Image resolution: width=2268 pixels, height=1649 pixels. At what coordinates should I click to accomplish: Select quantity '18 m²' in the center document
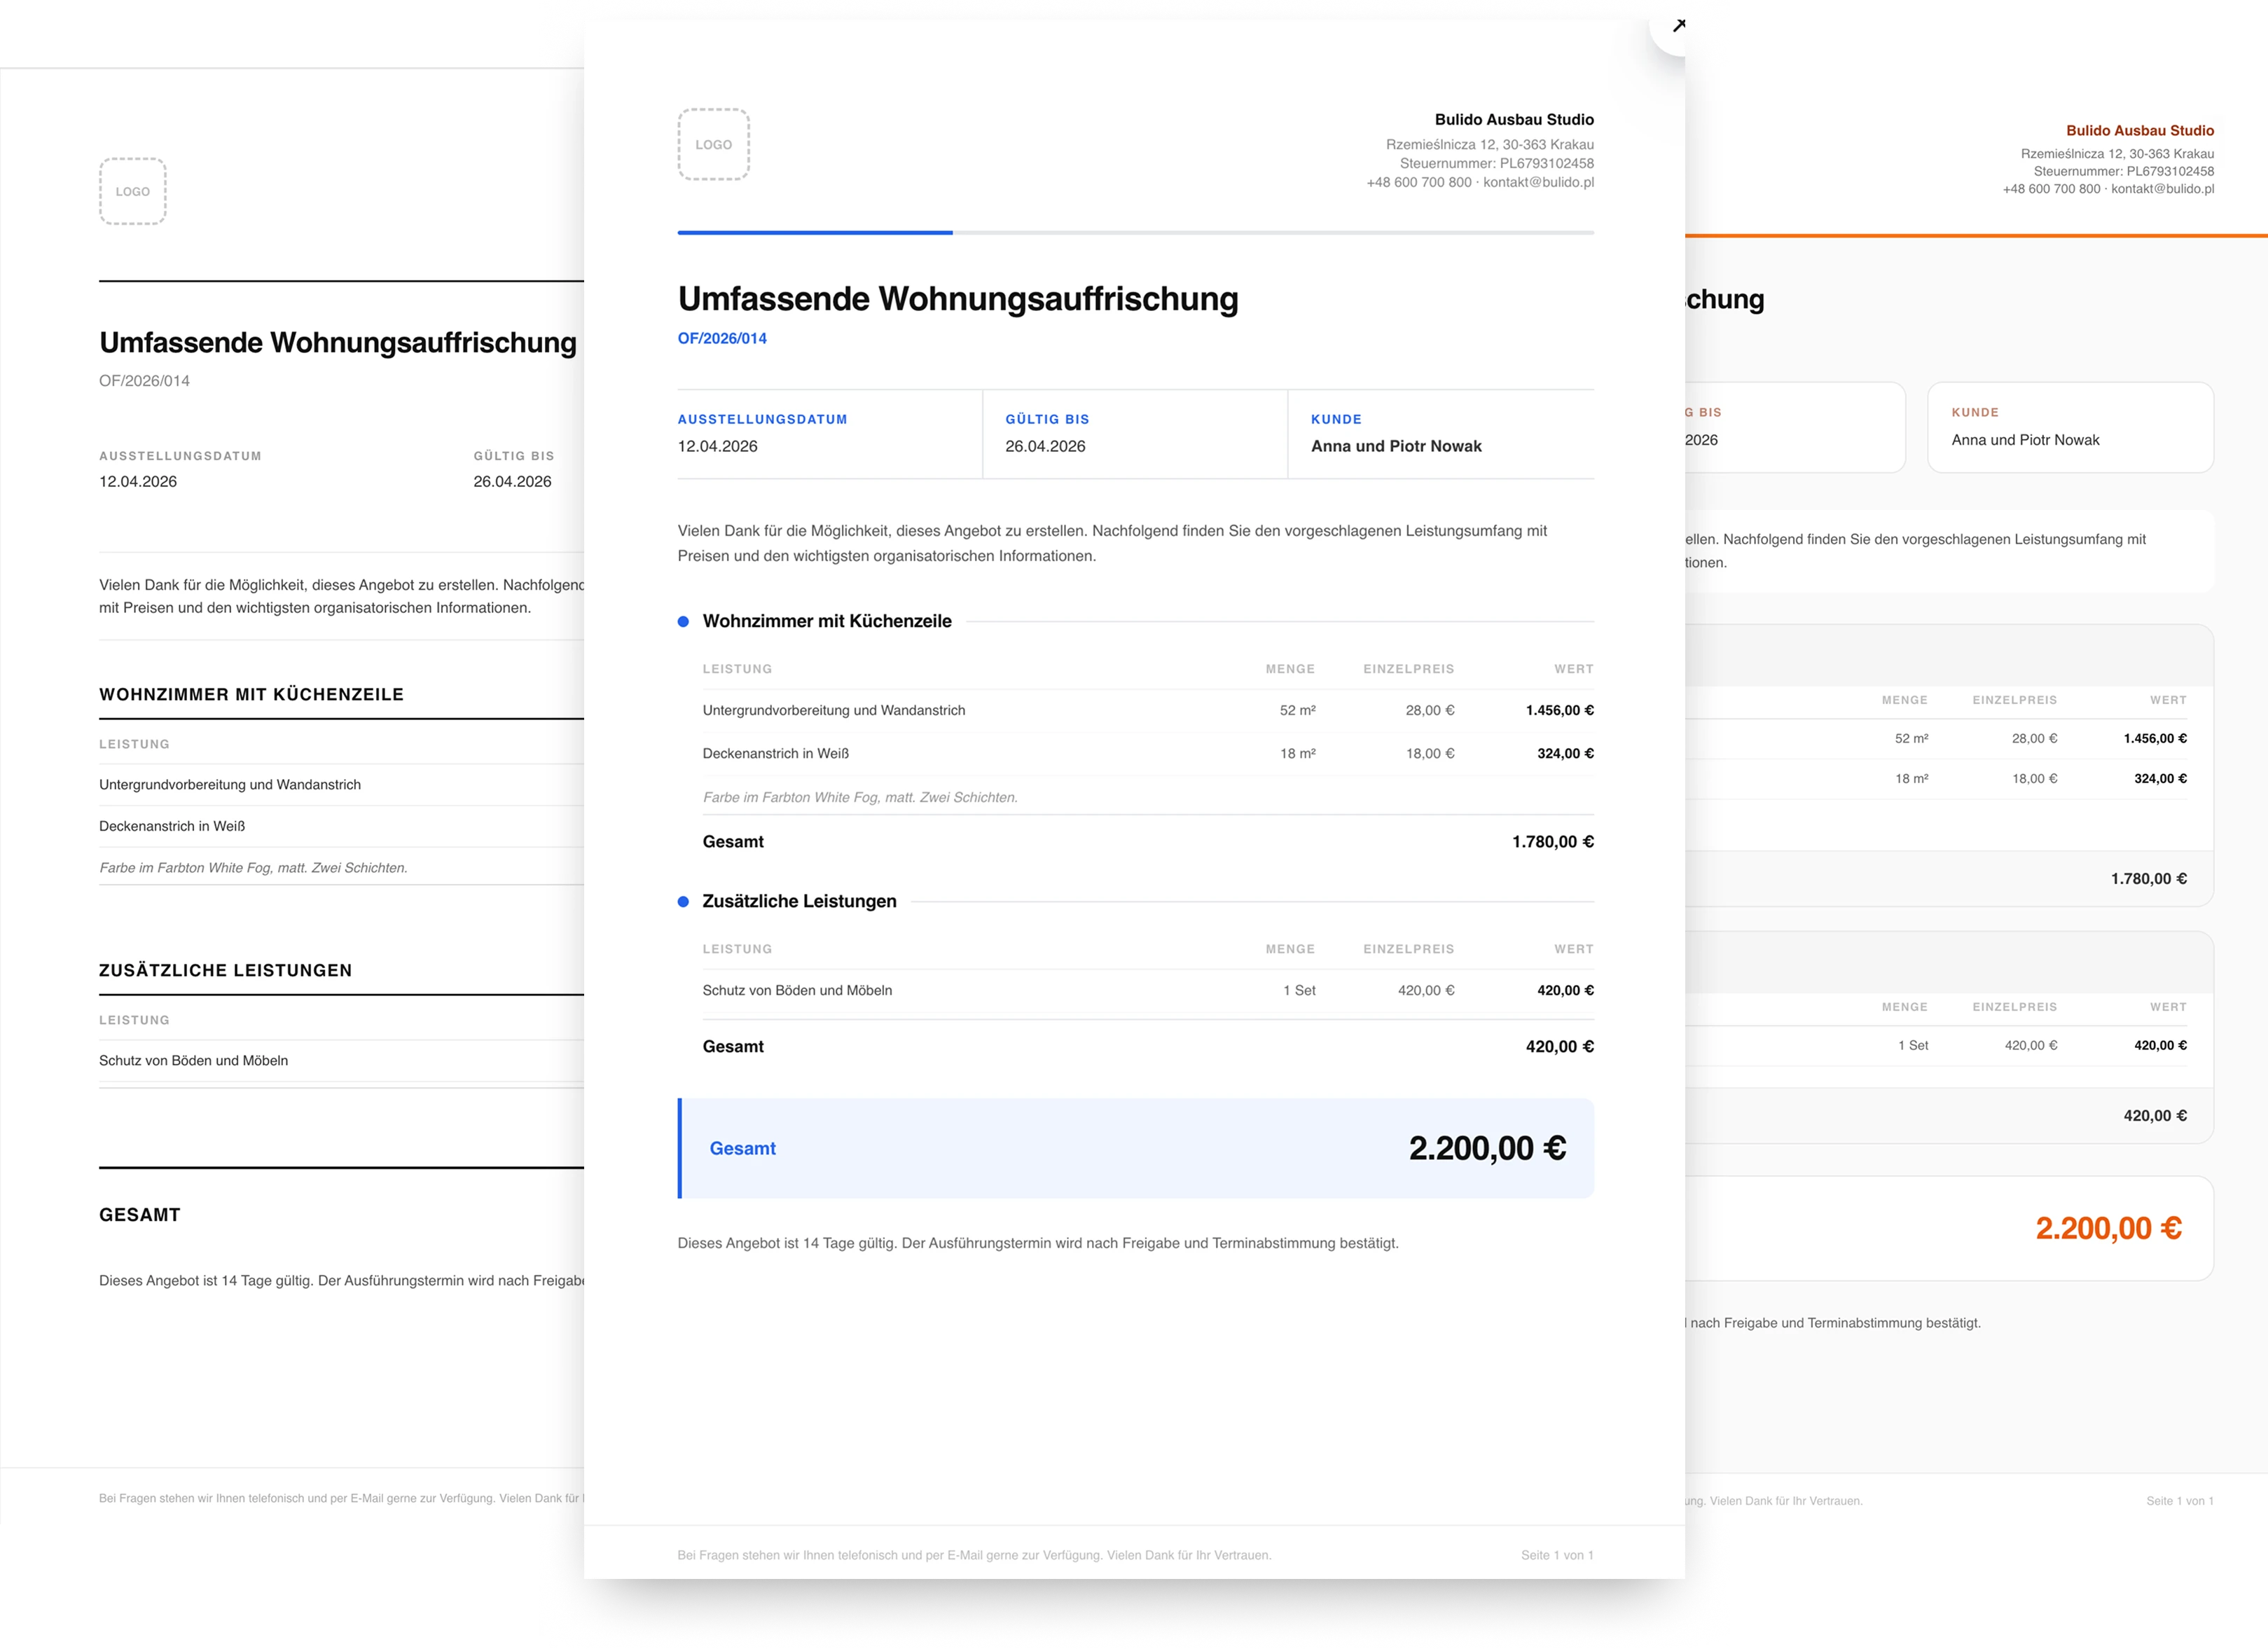tap(1298, 754)
